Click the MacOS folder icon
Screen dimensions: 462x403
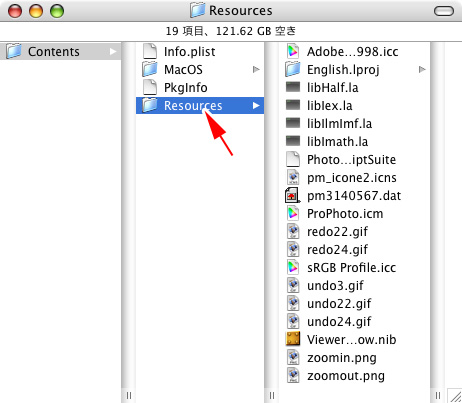pyautogui.click(x=150, y=69)
